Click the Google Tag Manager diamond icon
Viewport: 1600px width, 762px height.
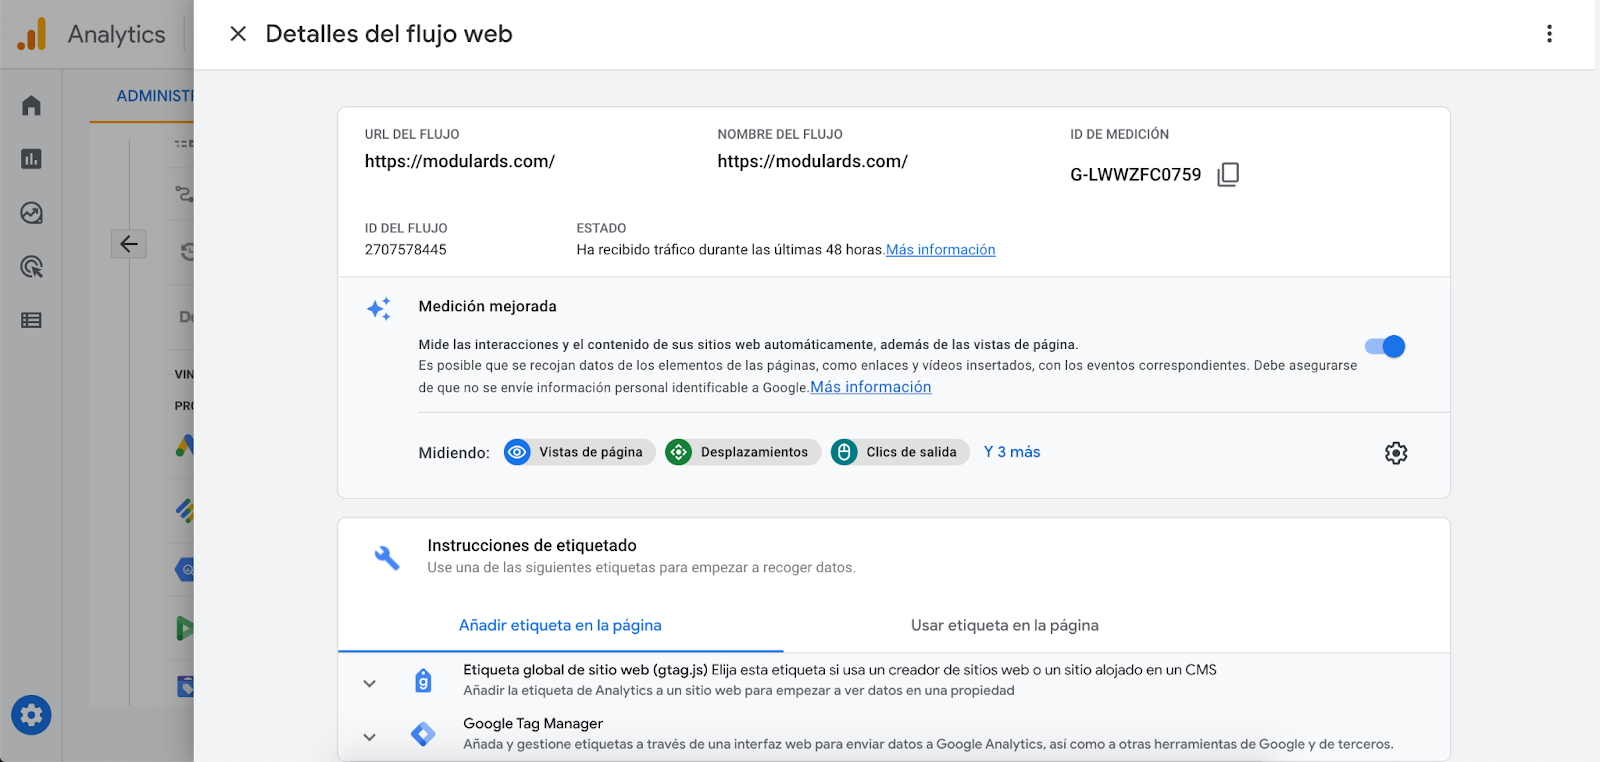click(x=423, y=734)
